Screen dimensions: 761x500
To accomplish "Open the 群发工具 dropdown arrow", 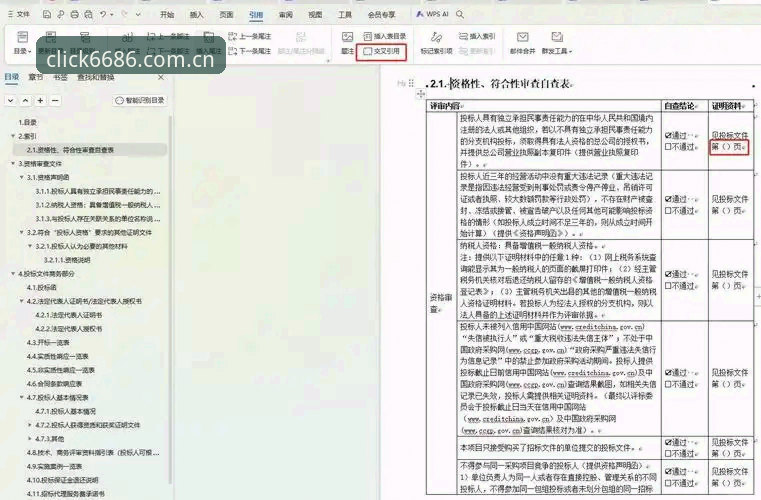I will coord(570,51).
